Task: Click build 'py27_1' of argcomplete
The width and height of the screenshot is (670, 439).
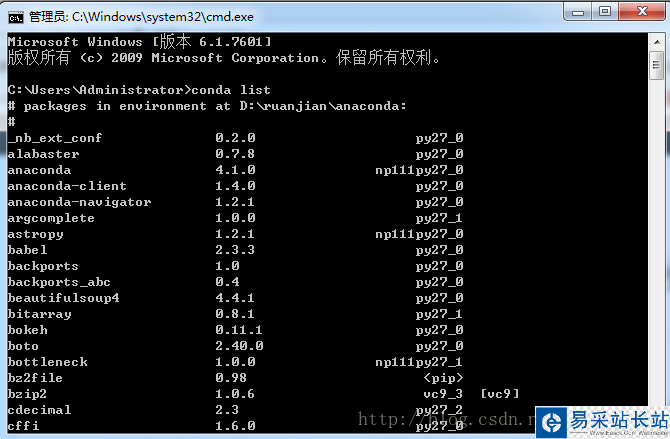Action: [x=439, y=218]
